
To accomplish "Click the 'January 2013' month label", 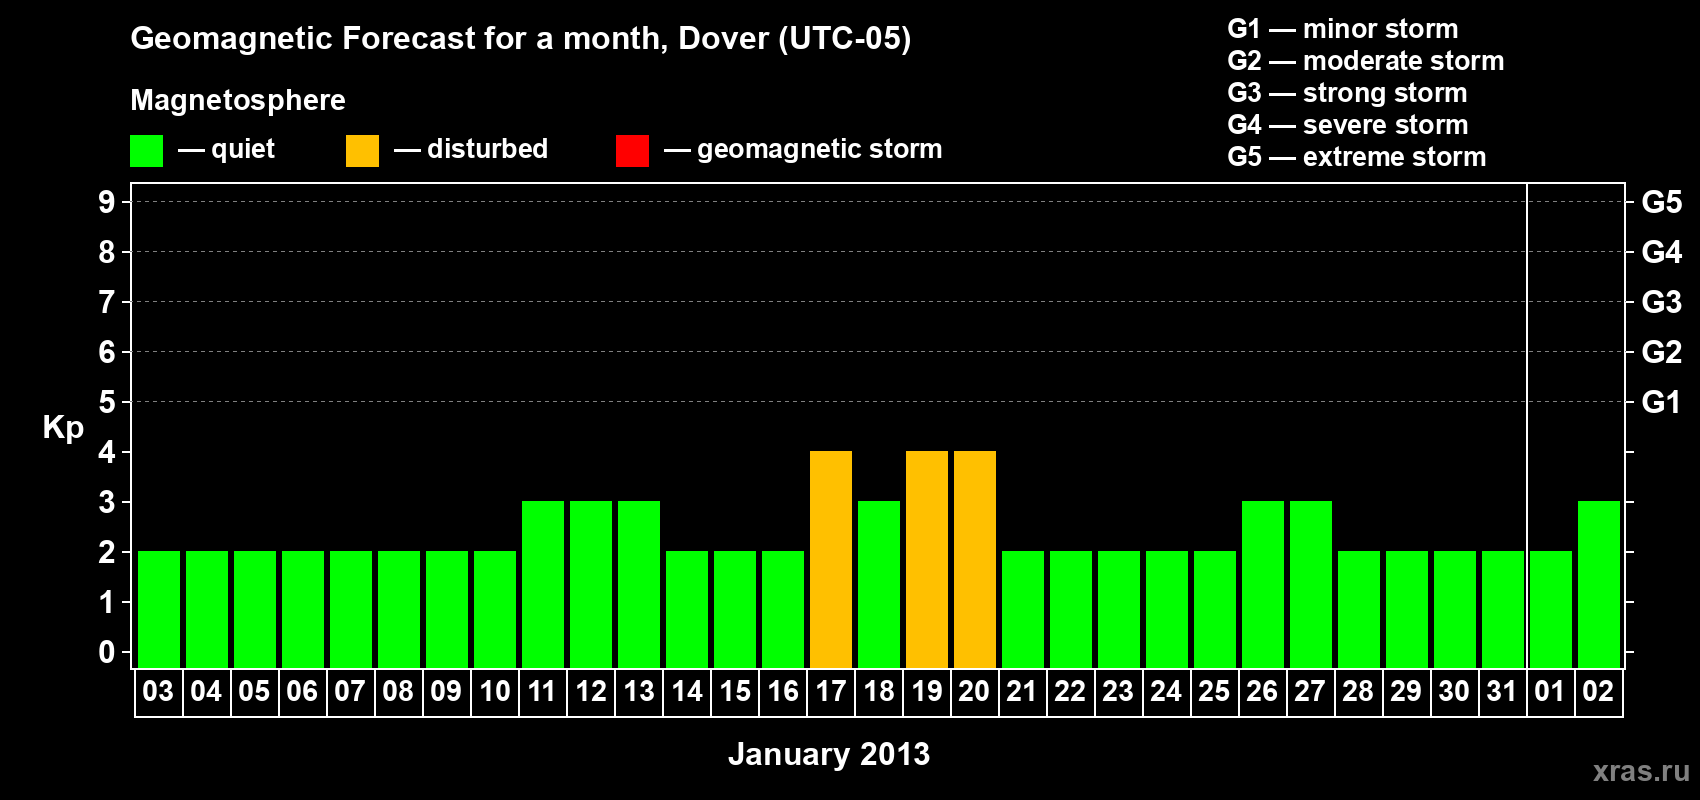I will click(829, 754).
